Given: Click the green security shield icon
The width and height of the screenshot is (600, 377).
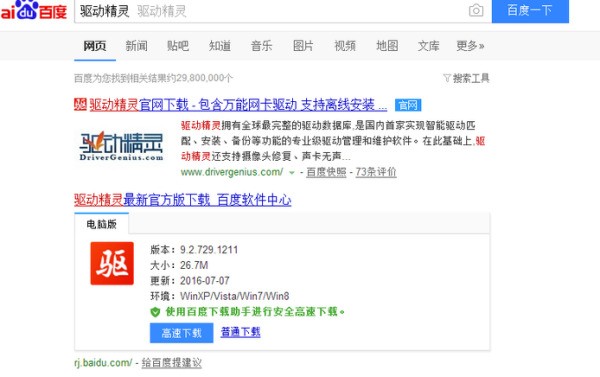Looking at the screenshot, I should tap(155, 312).
